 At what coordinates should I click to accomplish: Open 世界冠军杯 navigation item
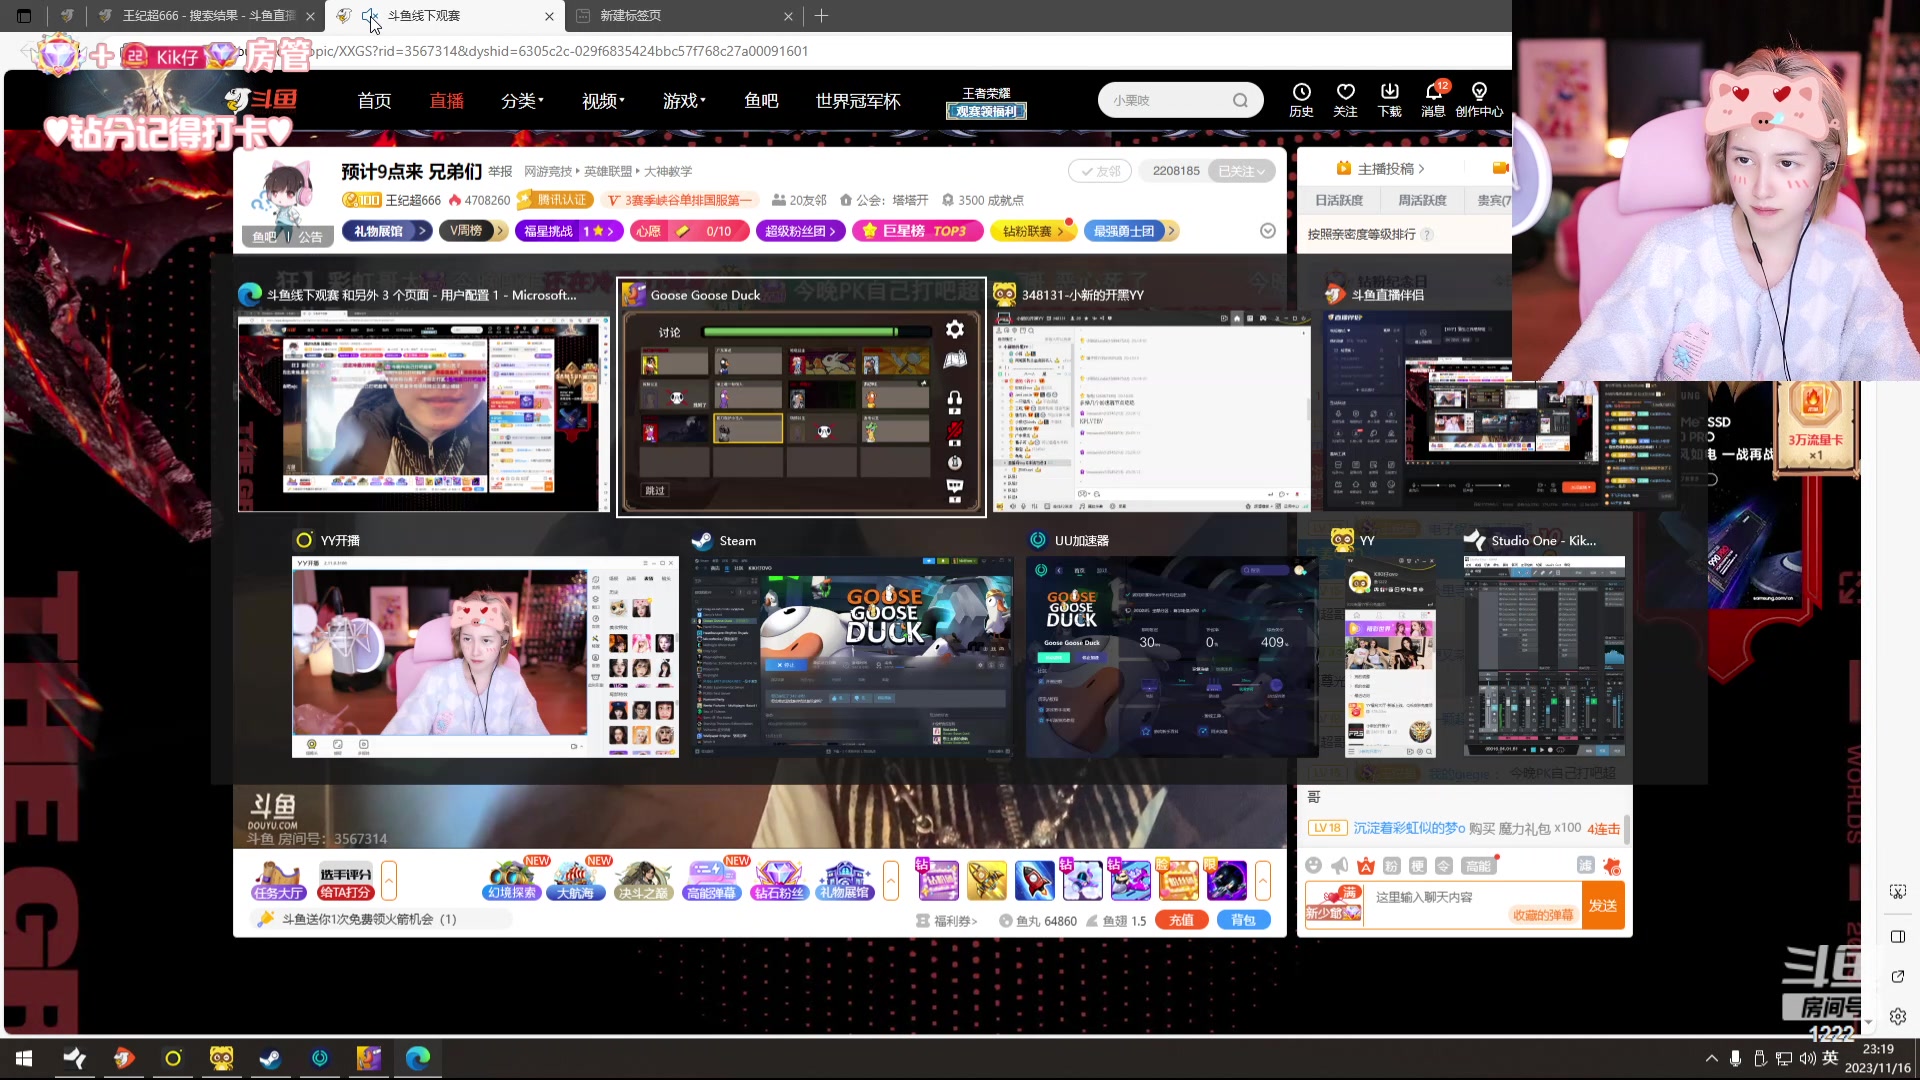[x=857, y=100]
